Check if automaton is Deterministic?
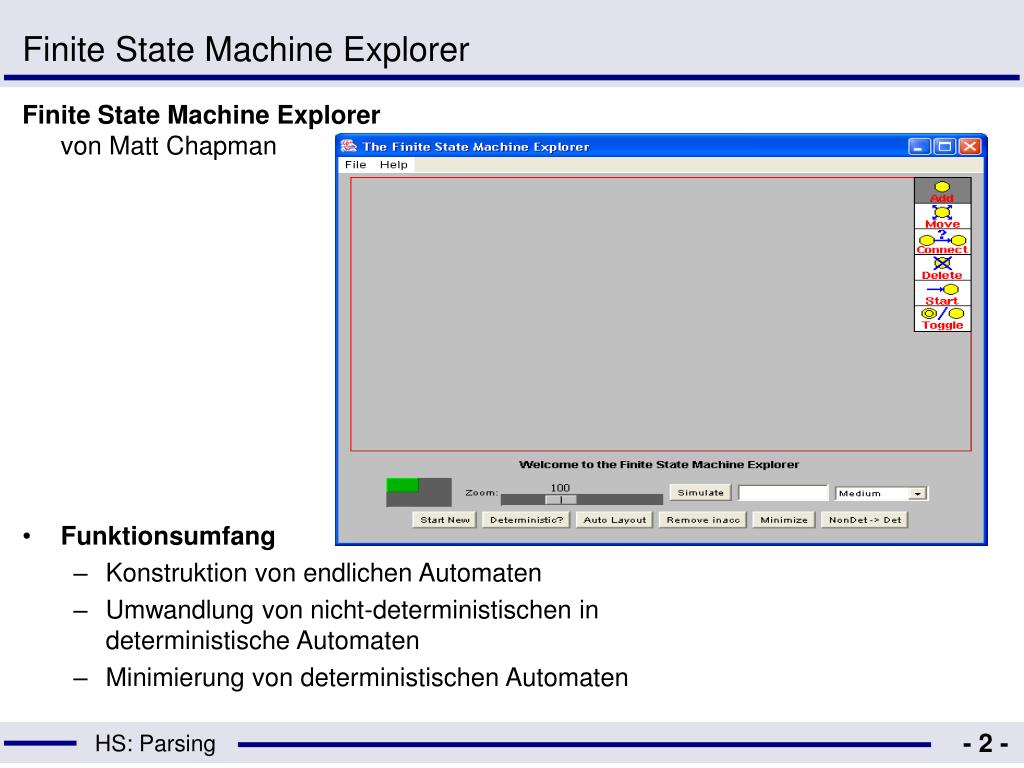The width and height of the screenshot is (1024, 768). point(526,520)
